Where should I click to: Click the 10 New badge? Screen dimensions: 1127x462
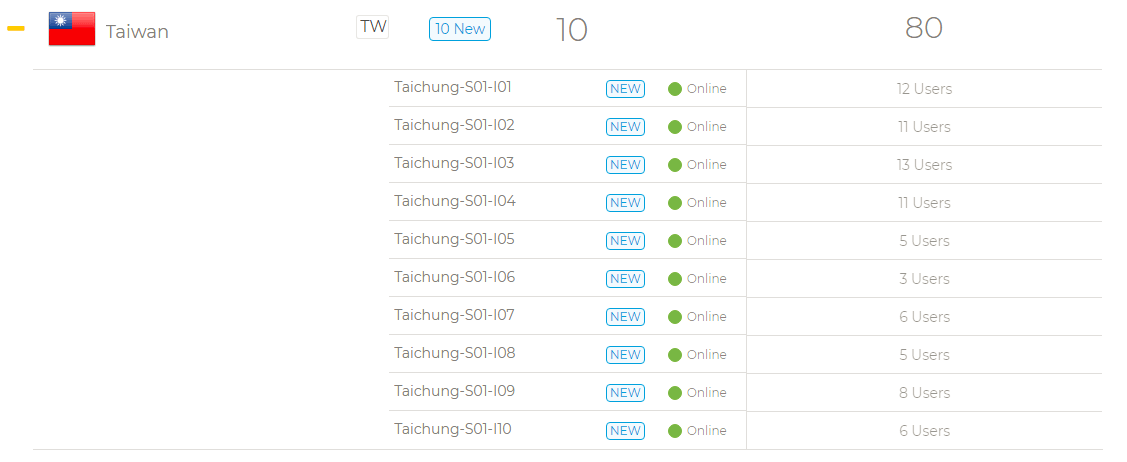(x=460, y=29)
